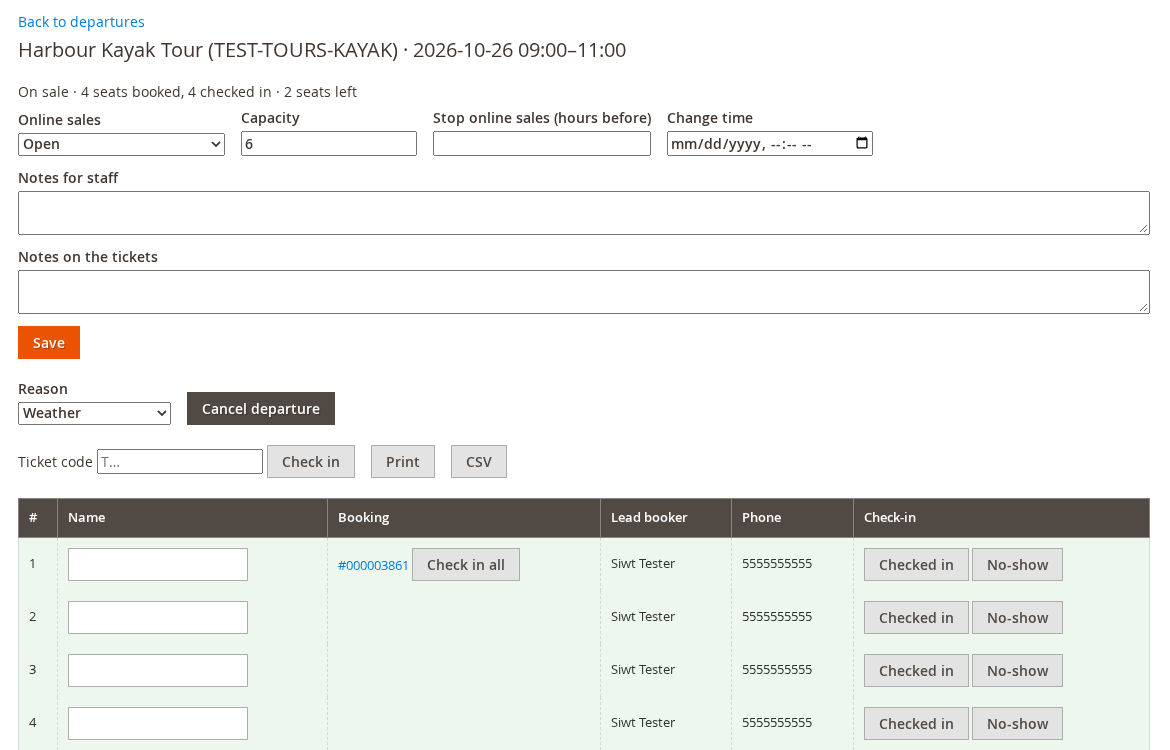Viewport: 1170px width, 750px height.
Task: Click the Cancel departure button
Action: 260,409
